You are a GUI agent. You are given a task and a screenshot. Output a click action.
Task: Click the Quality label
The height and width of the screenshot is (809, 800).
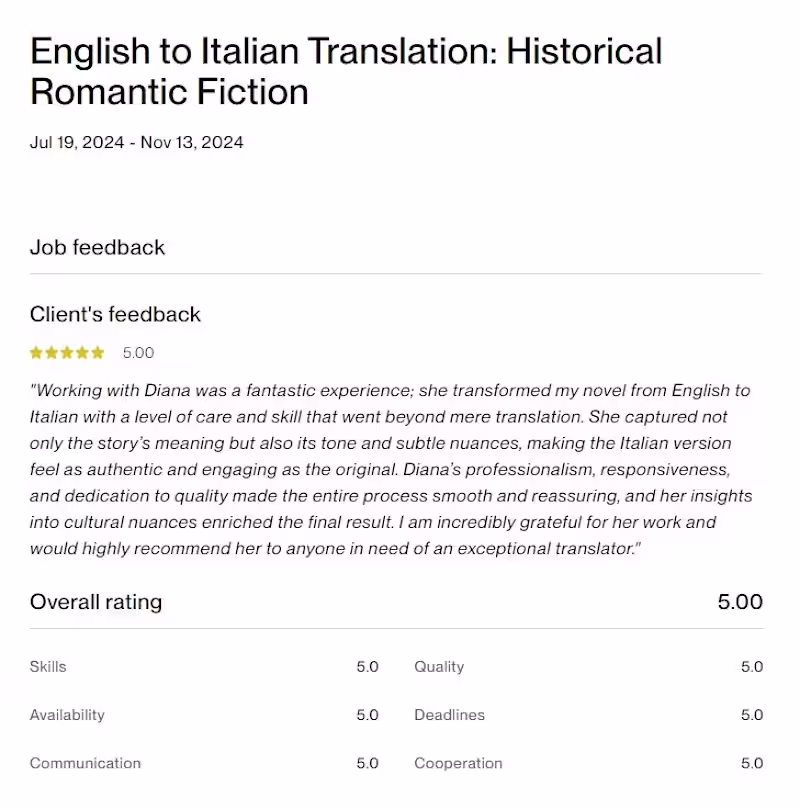[439, 667]
